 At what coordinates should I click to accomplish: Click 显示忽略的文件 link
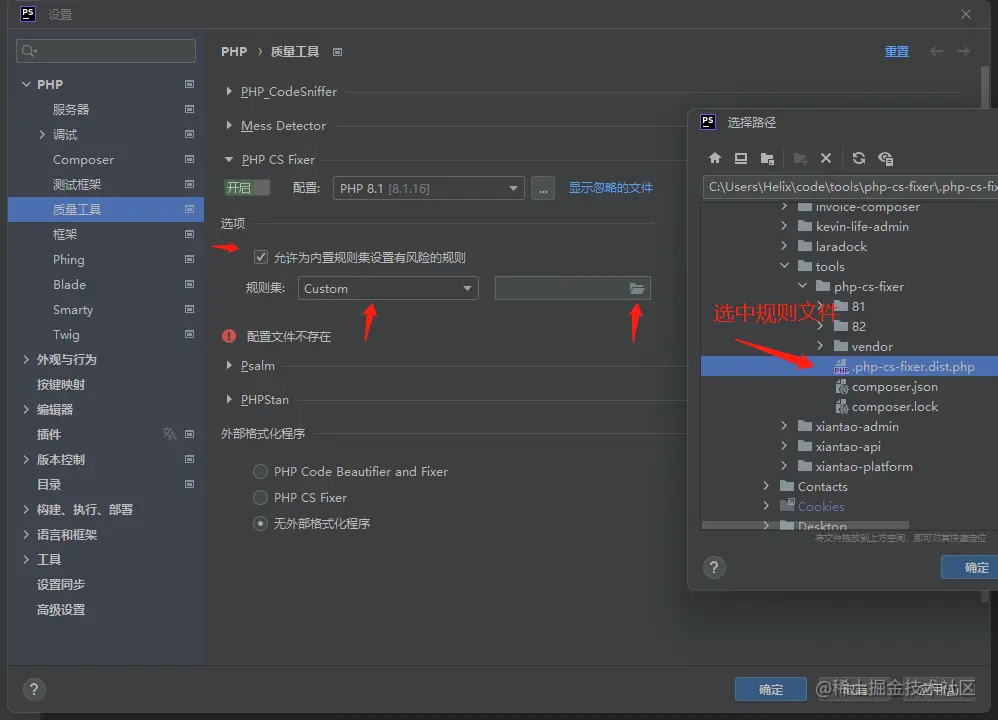(610, 188)
